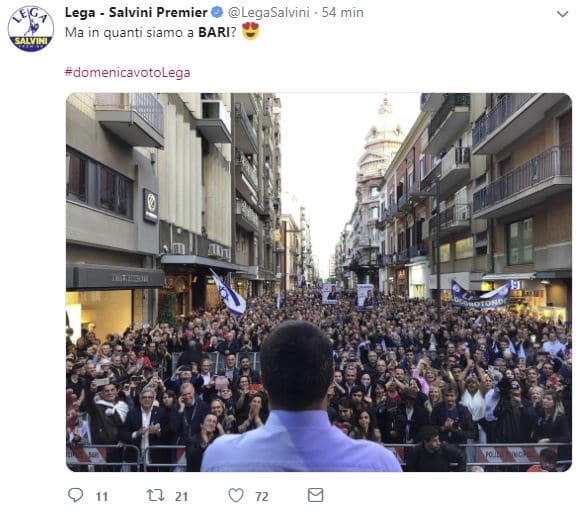This screenshot has height=513, width=580.
Task: Click the white and blue flag in crowd
Action: tap(228, 292)
